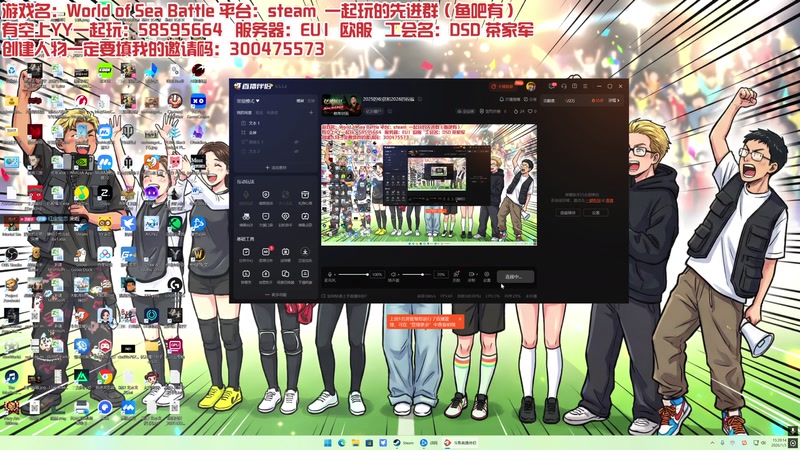800x450 pixels.
Task: Select the 文本 1 source row
Action: [x=276, y=123]
